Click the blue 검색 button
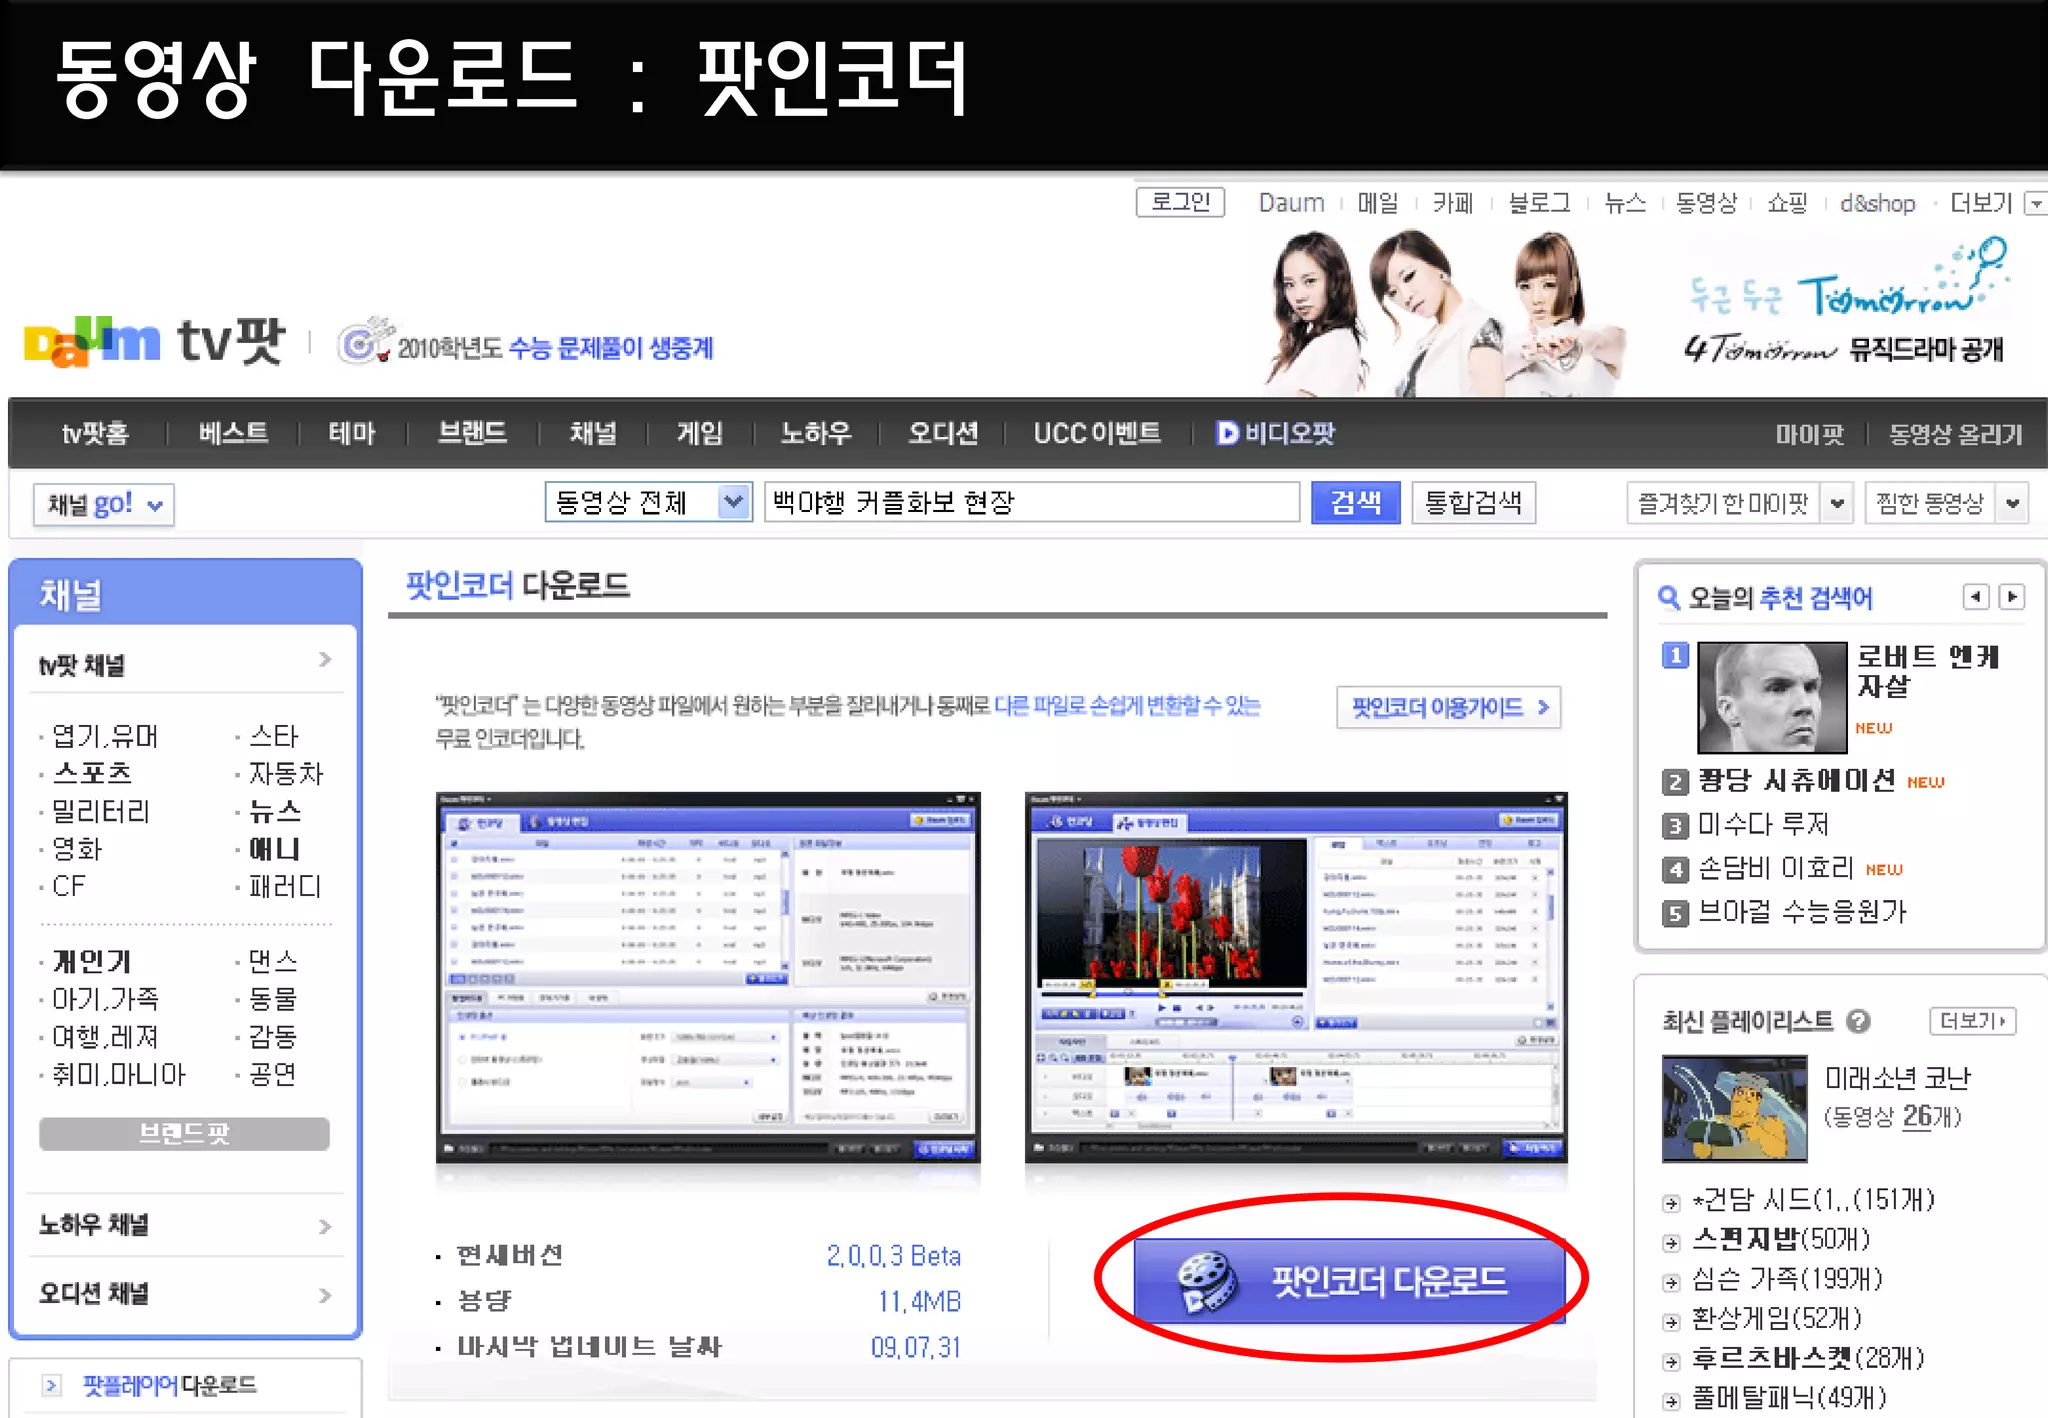Image resolution: width=2048 pixels, height=1418 pixels. pos(1355,502)
